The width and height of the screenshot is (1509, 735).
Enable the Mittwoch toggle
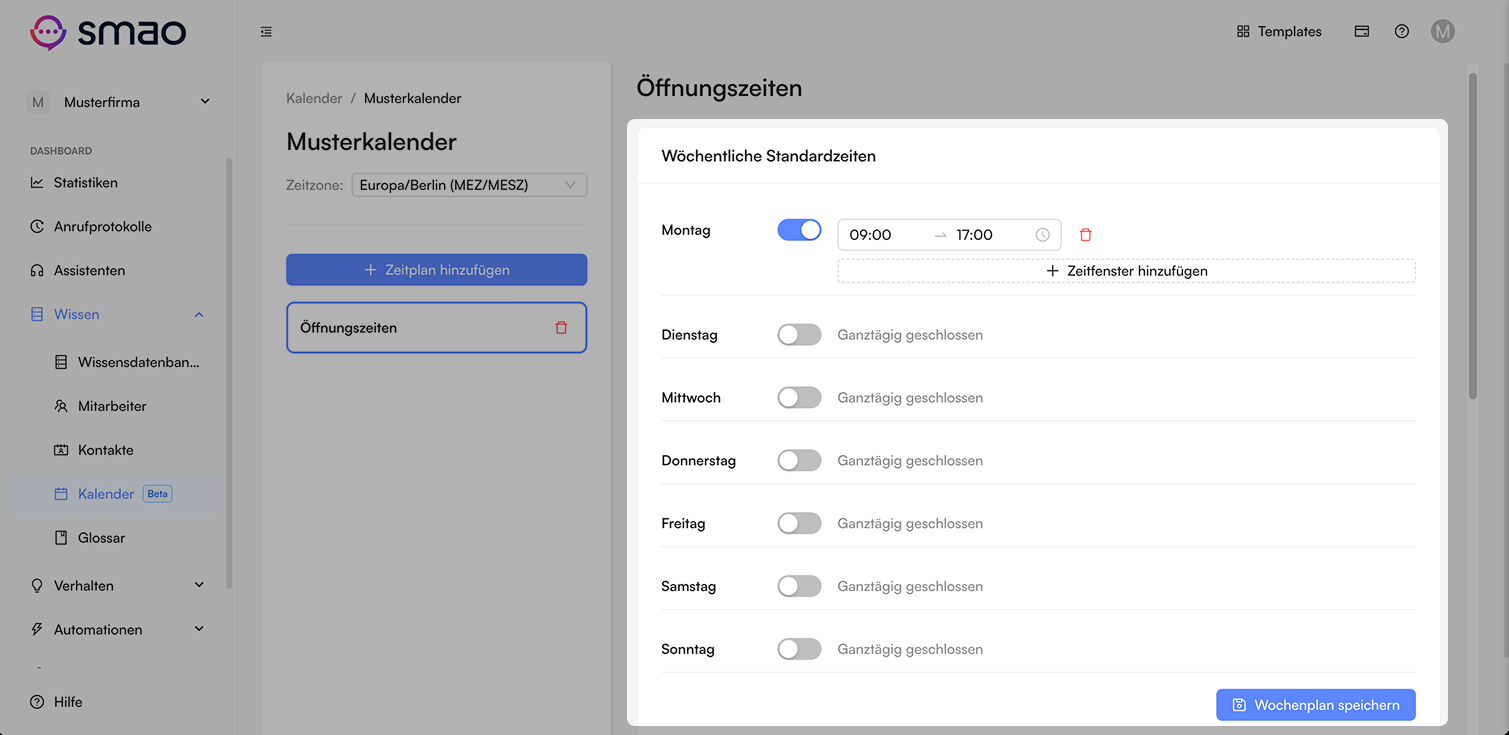(x=799, y=398)
